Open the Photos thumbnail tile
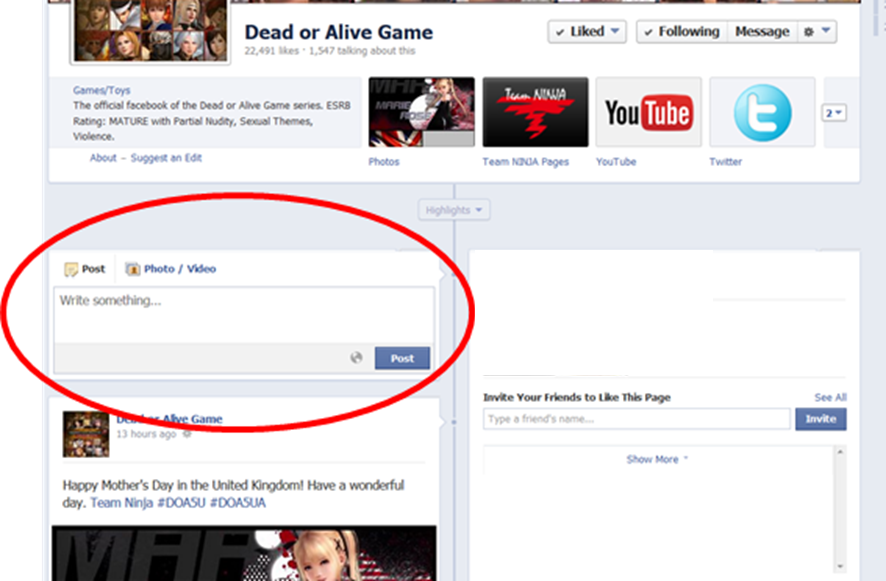886x581 pixels. pyautogui.click(x=422, y=112)
